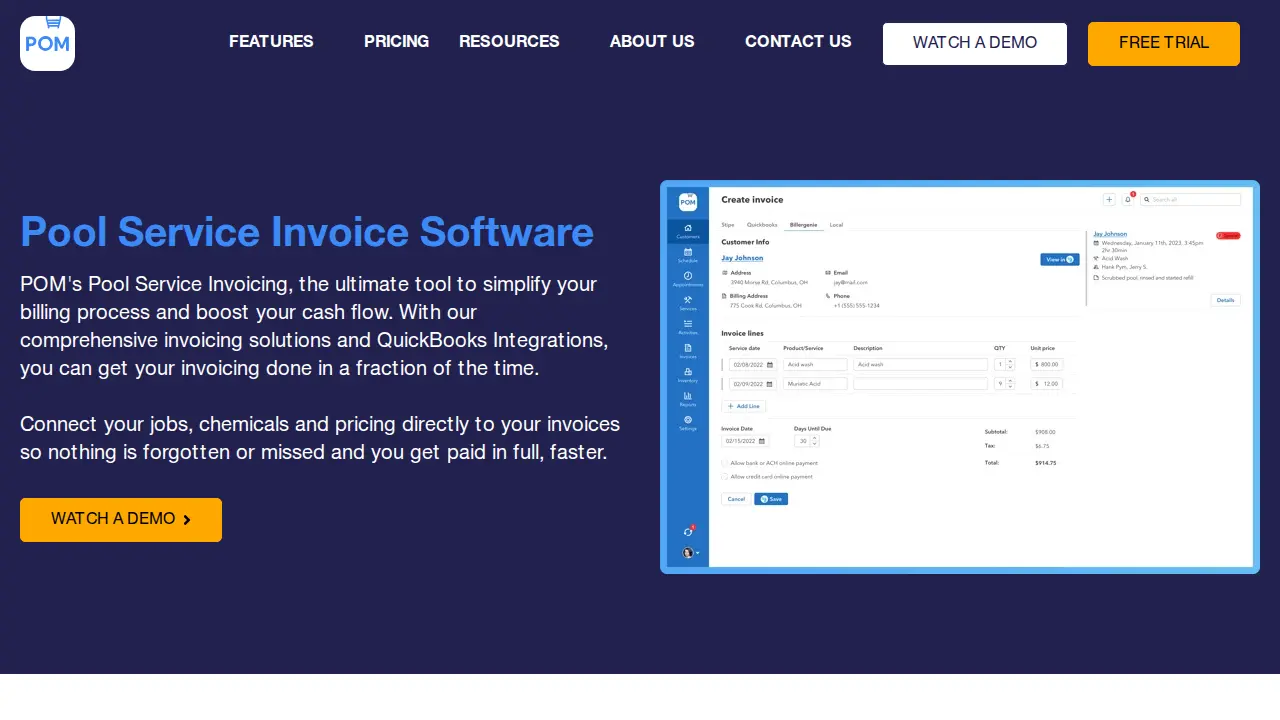Click the 800.00 unit price field
This screenshot has width=1280, height=720.
click(1046, 365)
